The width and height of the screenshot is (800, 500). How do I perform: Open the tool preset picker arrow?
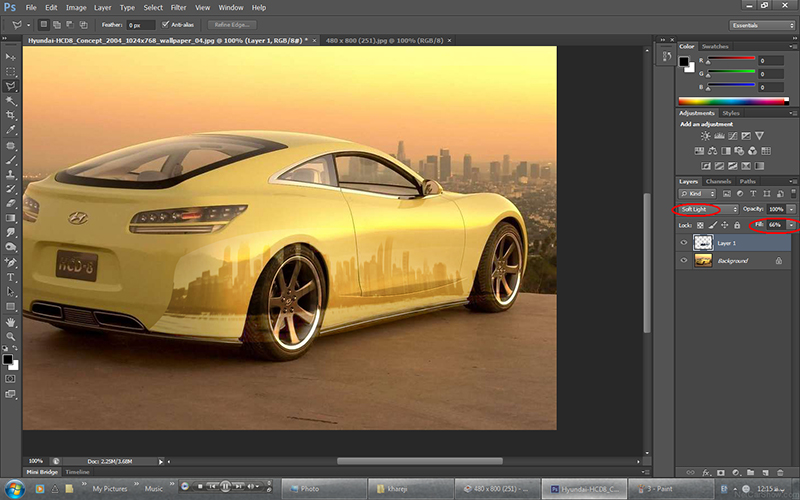click(29, 24)
